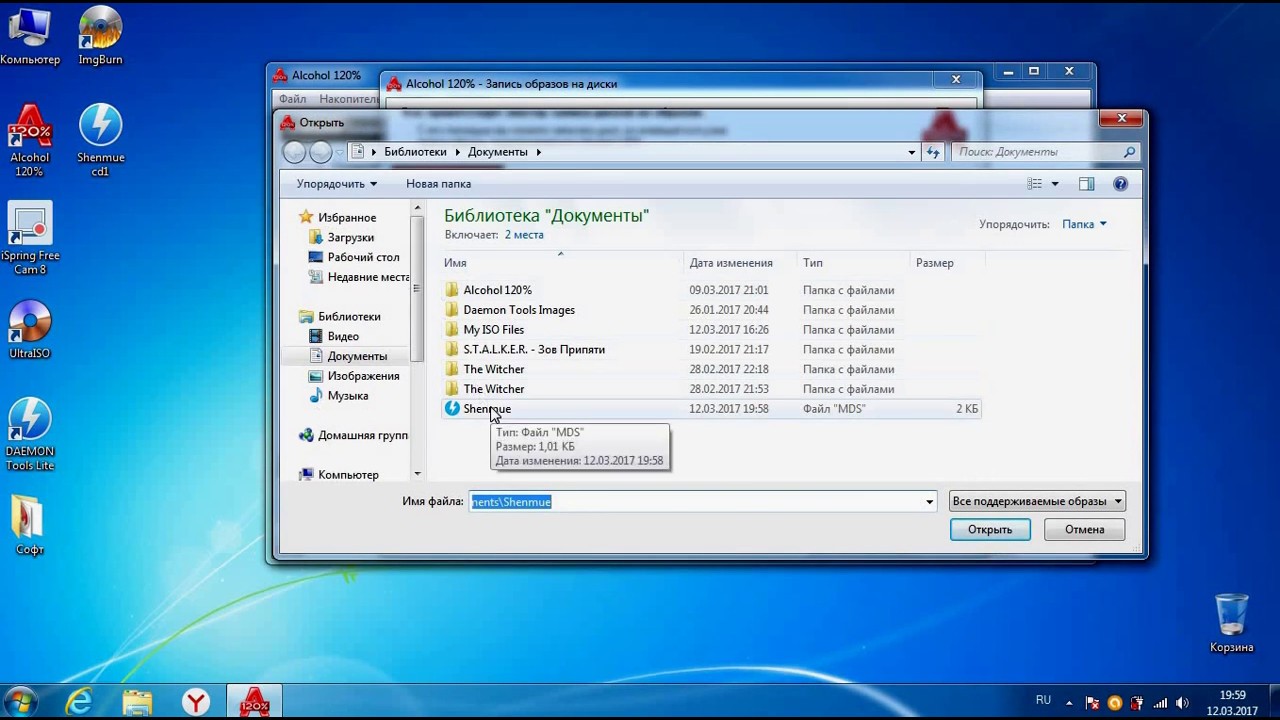This screenshot has height=720, width=1280.
Task: Click the Отмена button
Action: 1084,529
